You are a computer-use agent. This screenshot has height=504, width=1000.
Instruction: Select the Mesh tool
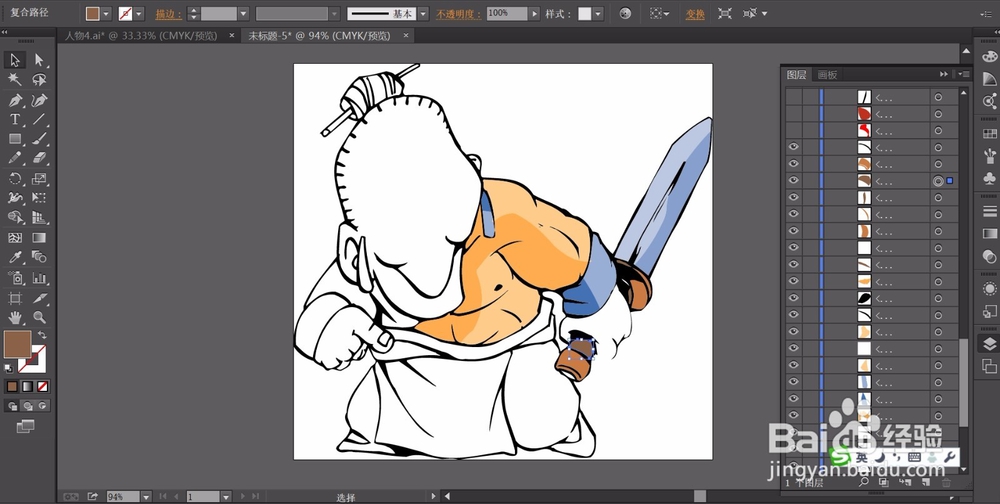point(15,238)
